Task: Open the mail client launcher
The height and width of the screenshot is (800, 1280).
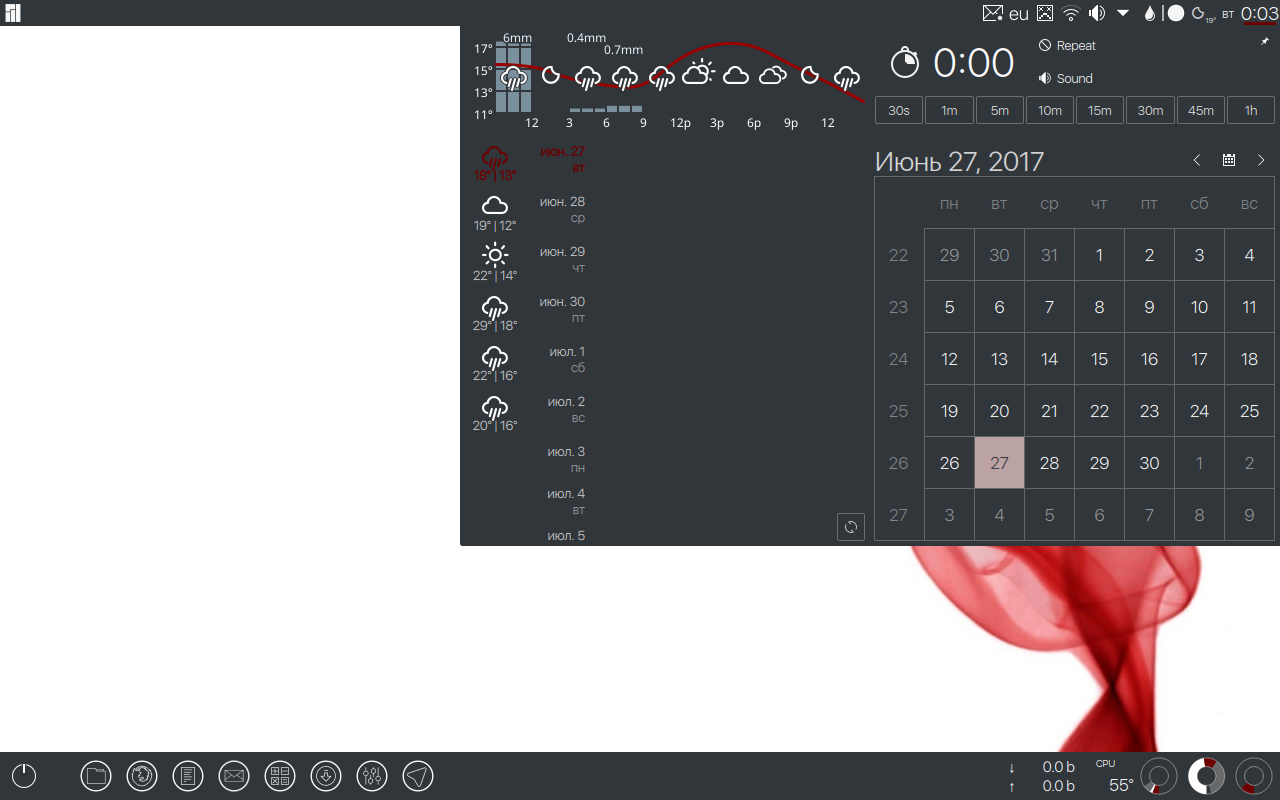Action: pyautogui.click(x=234, y=776)
